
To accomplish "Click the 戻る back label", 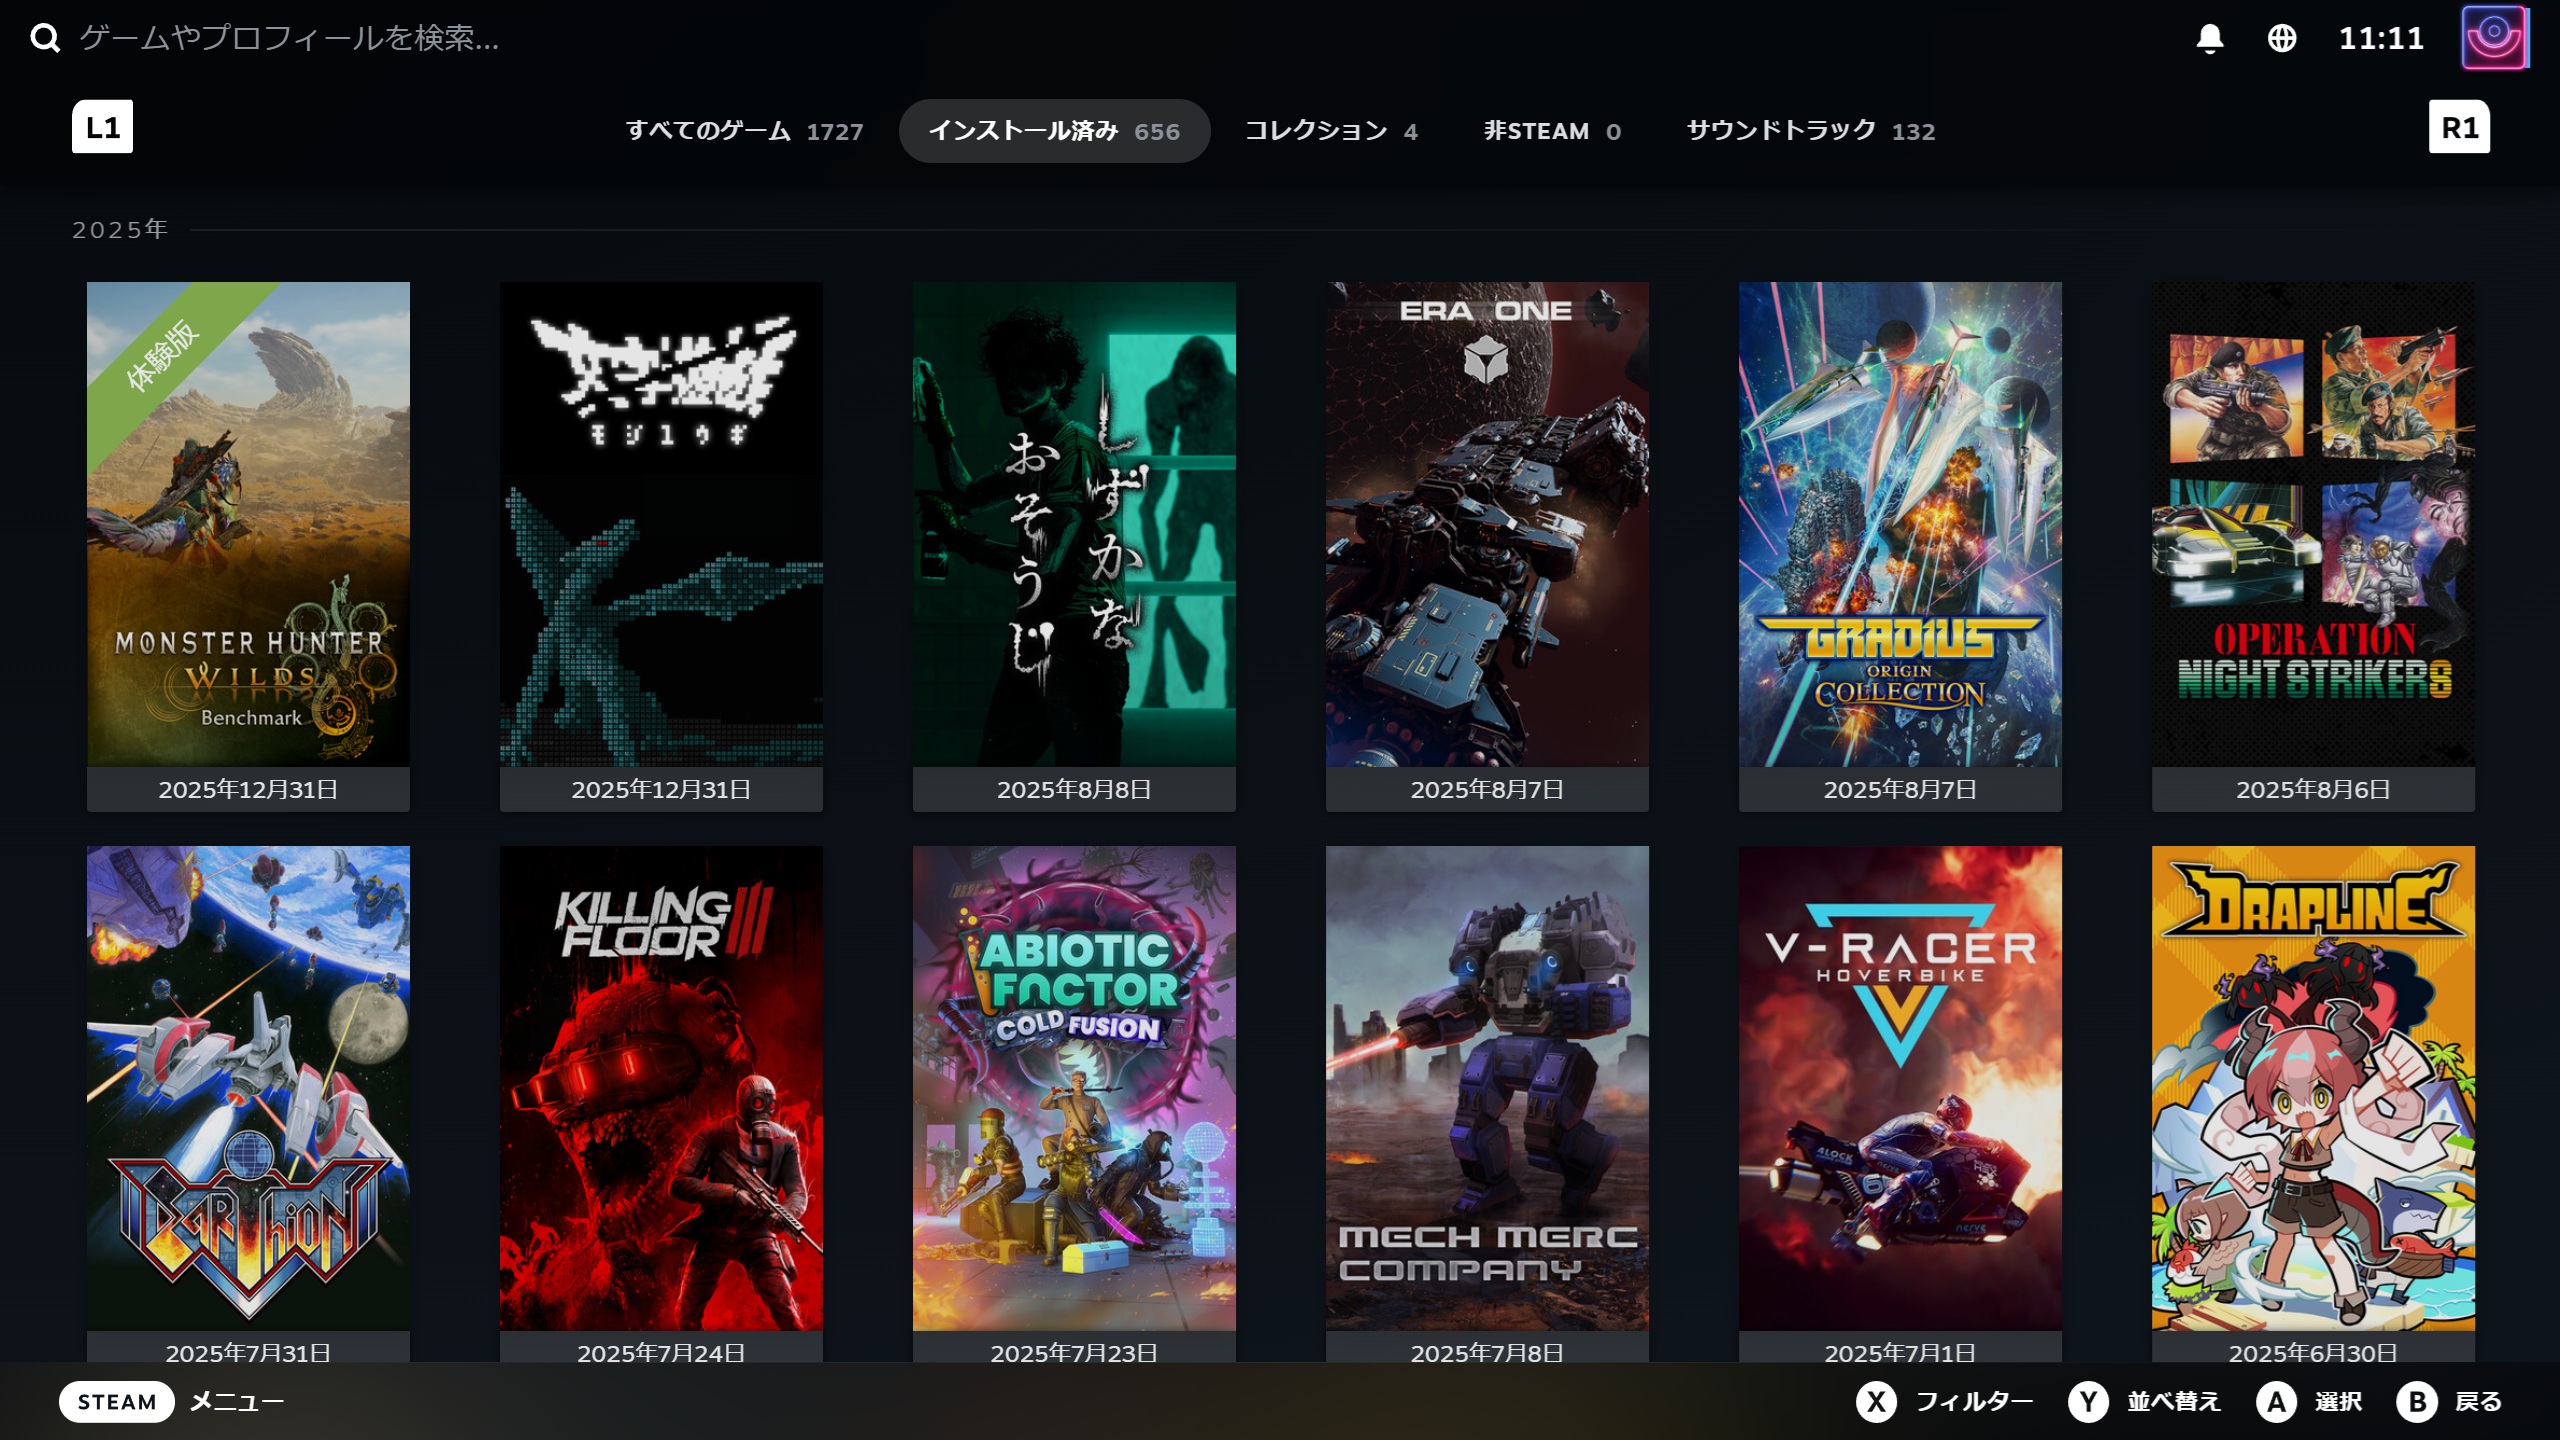I will [x=2479, y=1402].
